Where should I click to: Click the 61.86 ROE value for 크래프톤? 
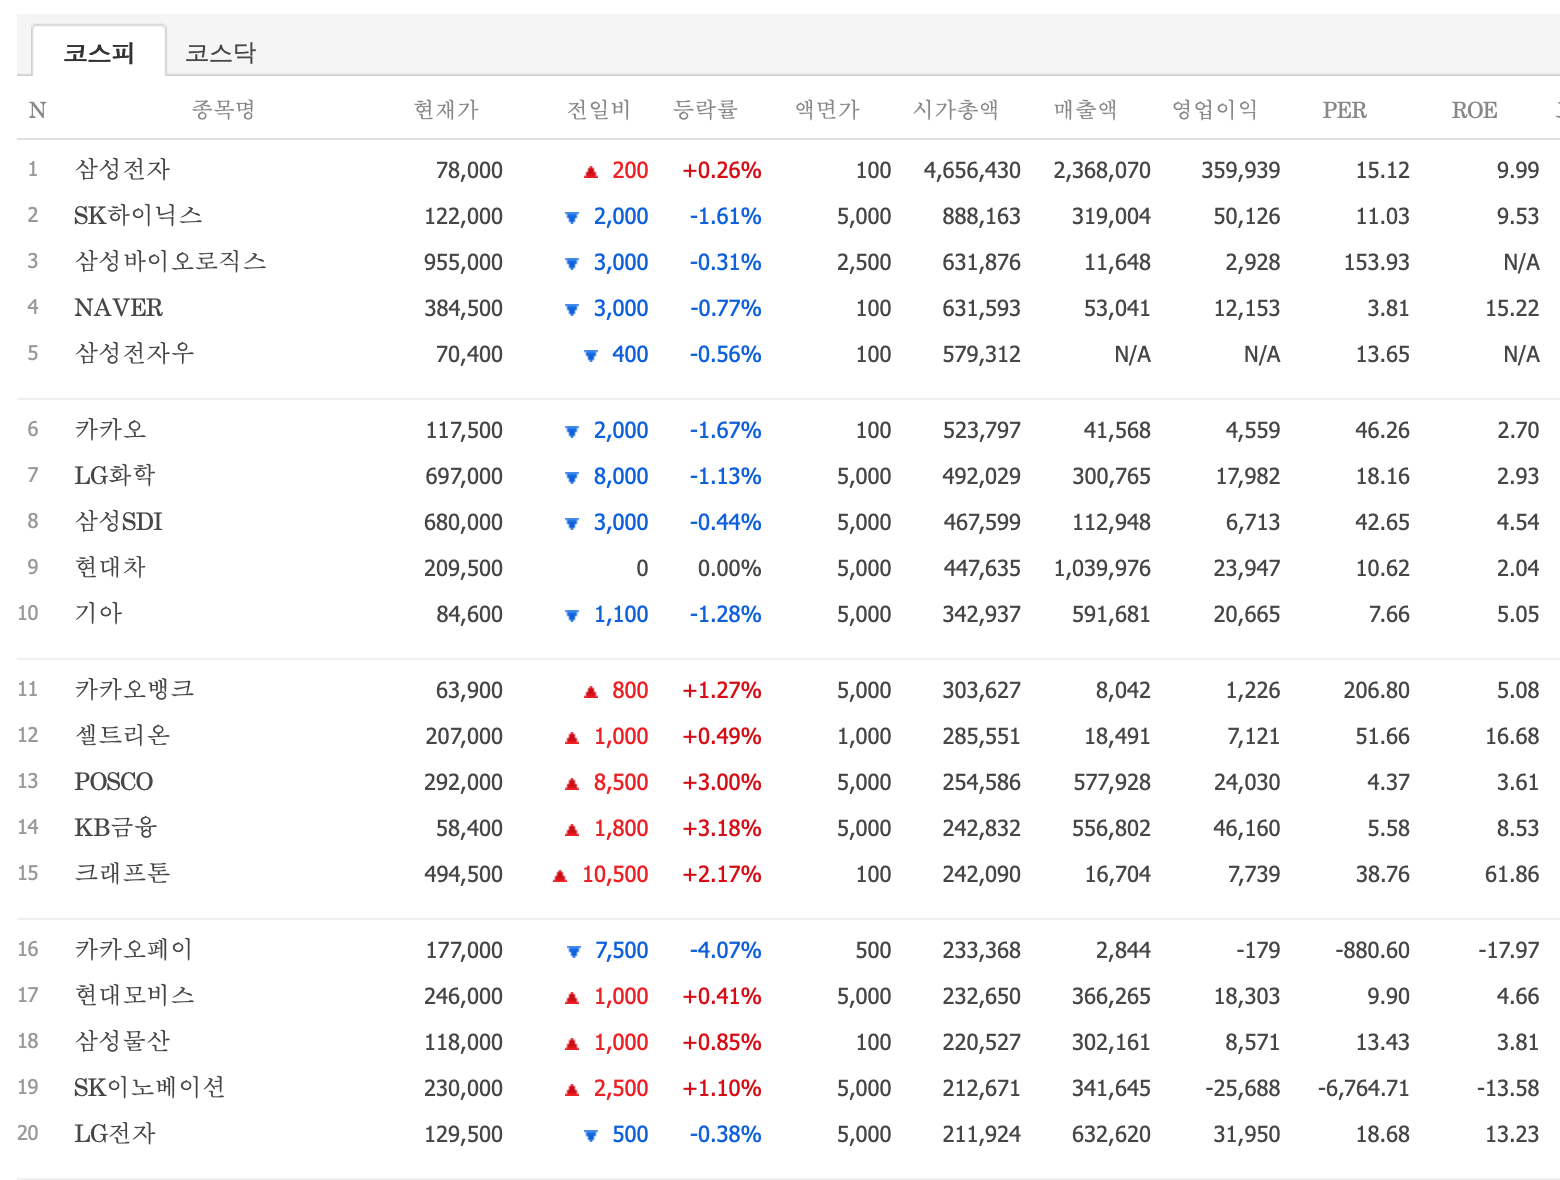pos(1512,874)
